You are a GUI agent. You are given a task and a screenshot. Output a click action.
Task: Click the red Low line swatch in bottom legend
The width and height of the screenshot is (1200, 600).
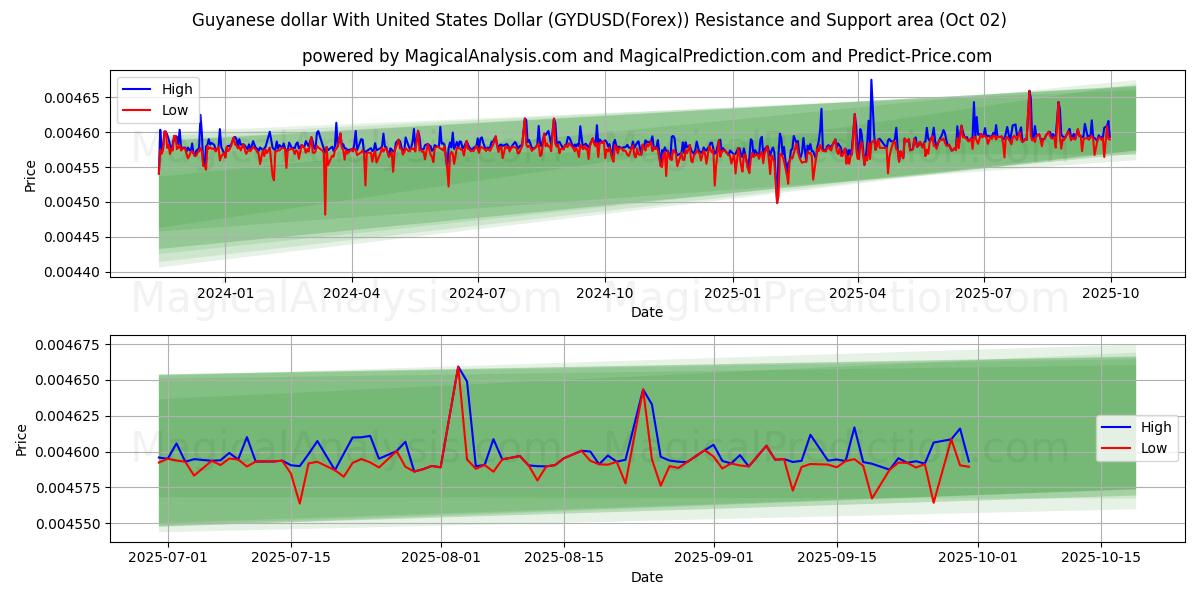1117,448
